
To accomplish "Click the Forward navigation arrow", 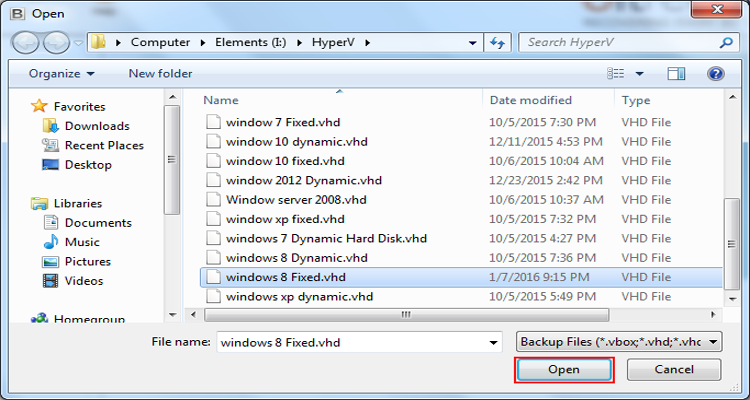I will pyautogui.click(x=56, y=43).
